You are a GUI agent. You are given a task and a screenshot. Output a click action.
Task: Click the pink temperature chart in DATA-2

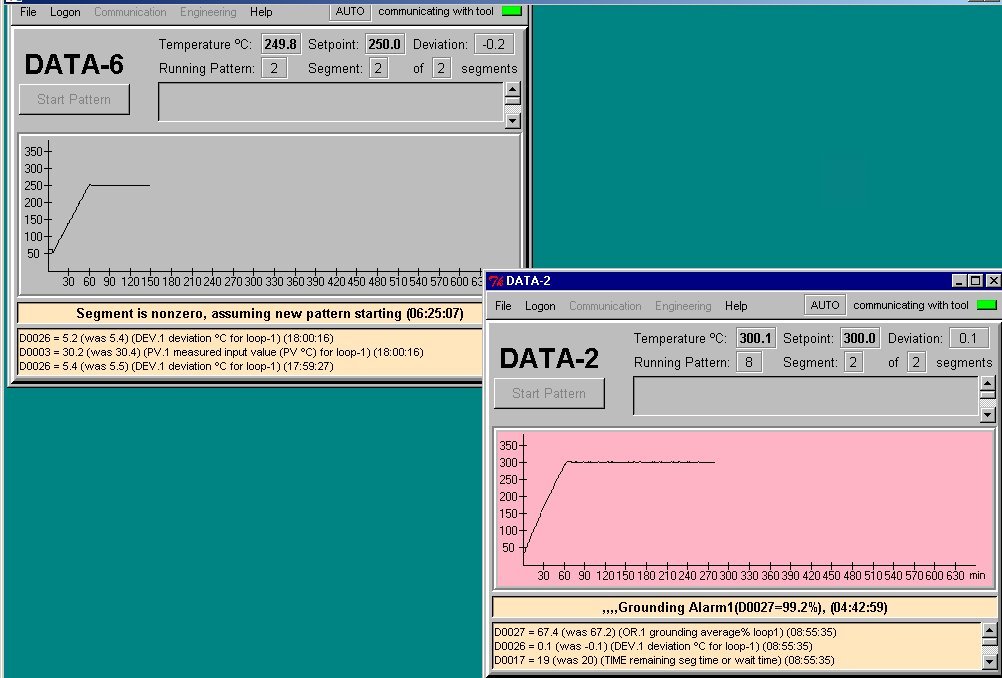click(744, 509)
